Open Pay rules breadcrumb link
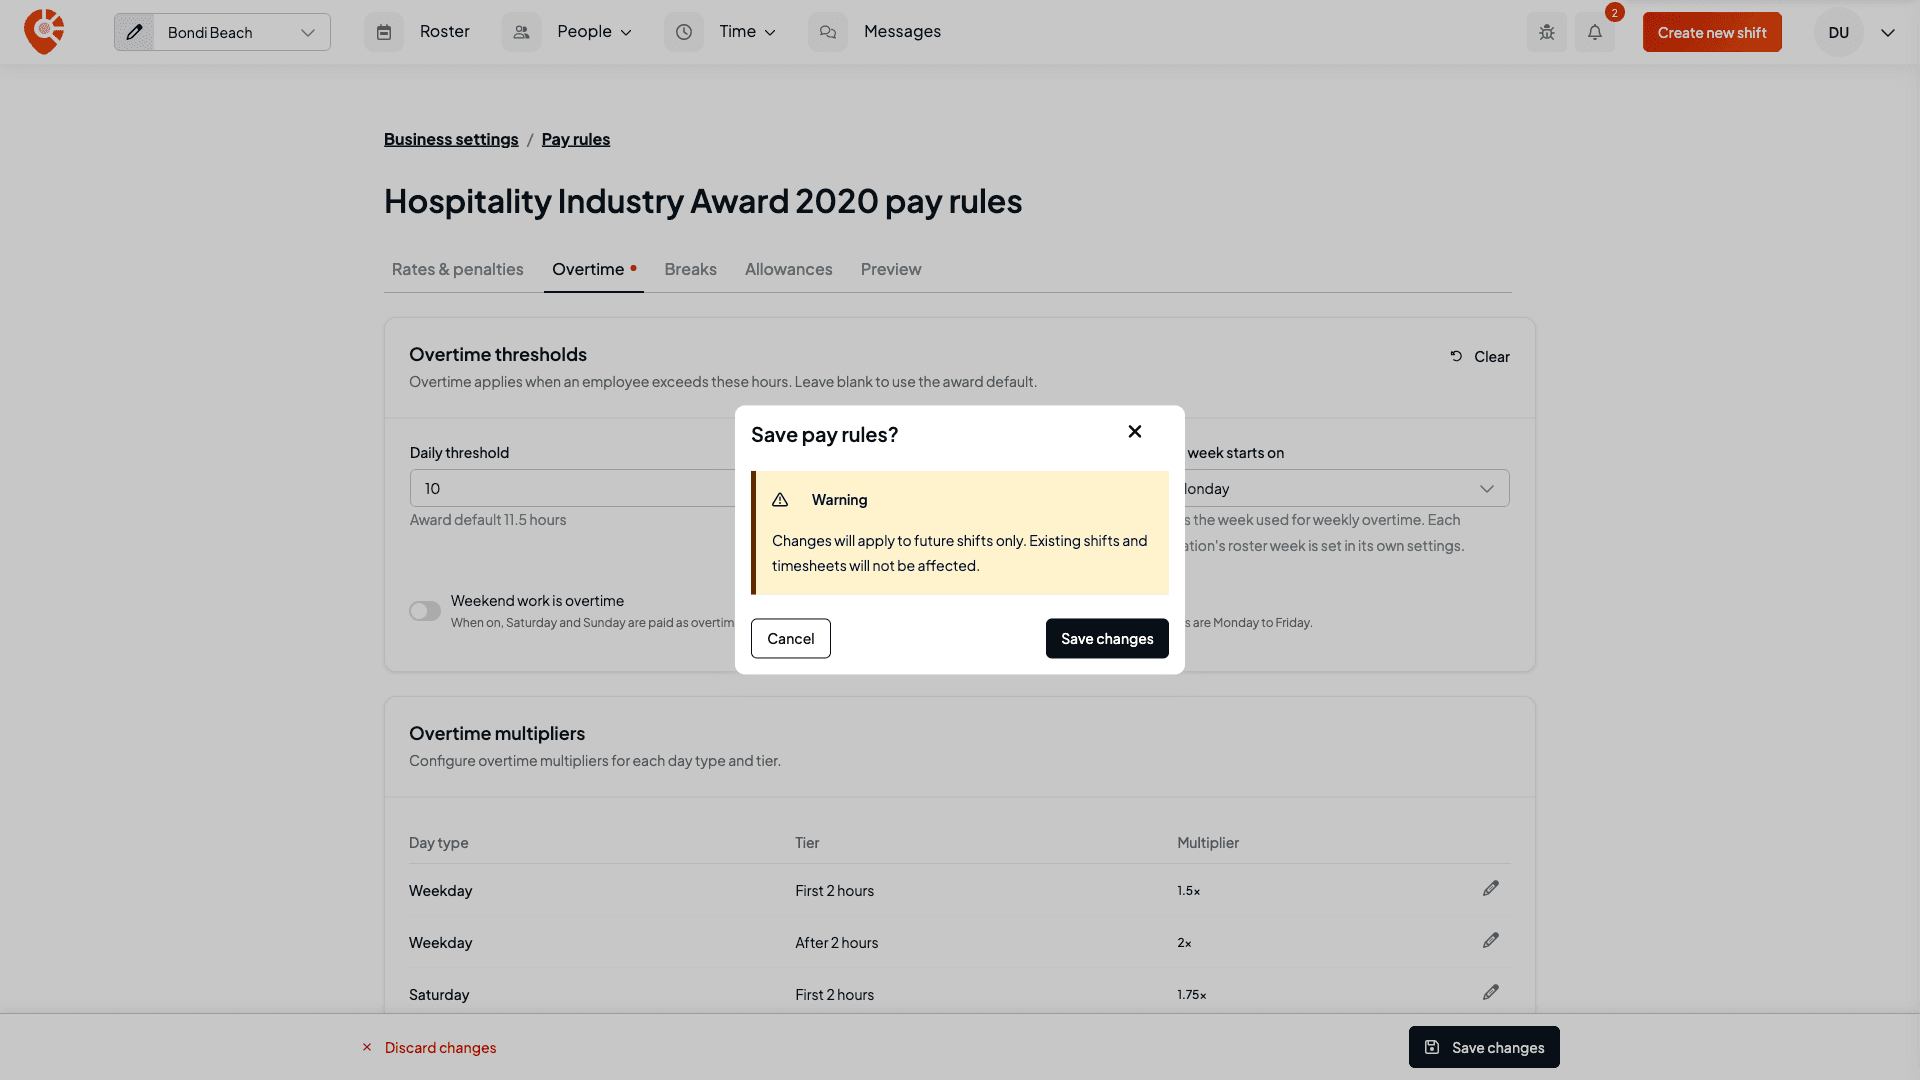The image size is (1920, 1080). point(576,139)
